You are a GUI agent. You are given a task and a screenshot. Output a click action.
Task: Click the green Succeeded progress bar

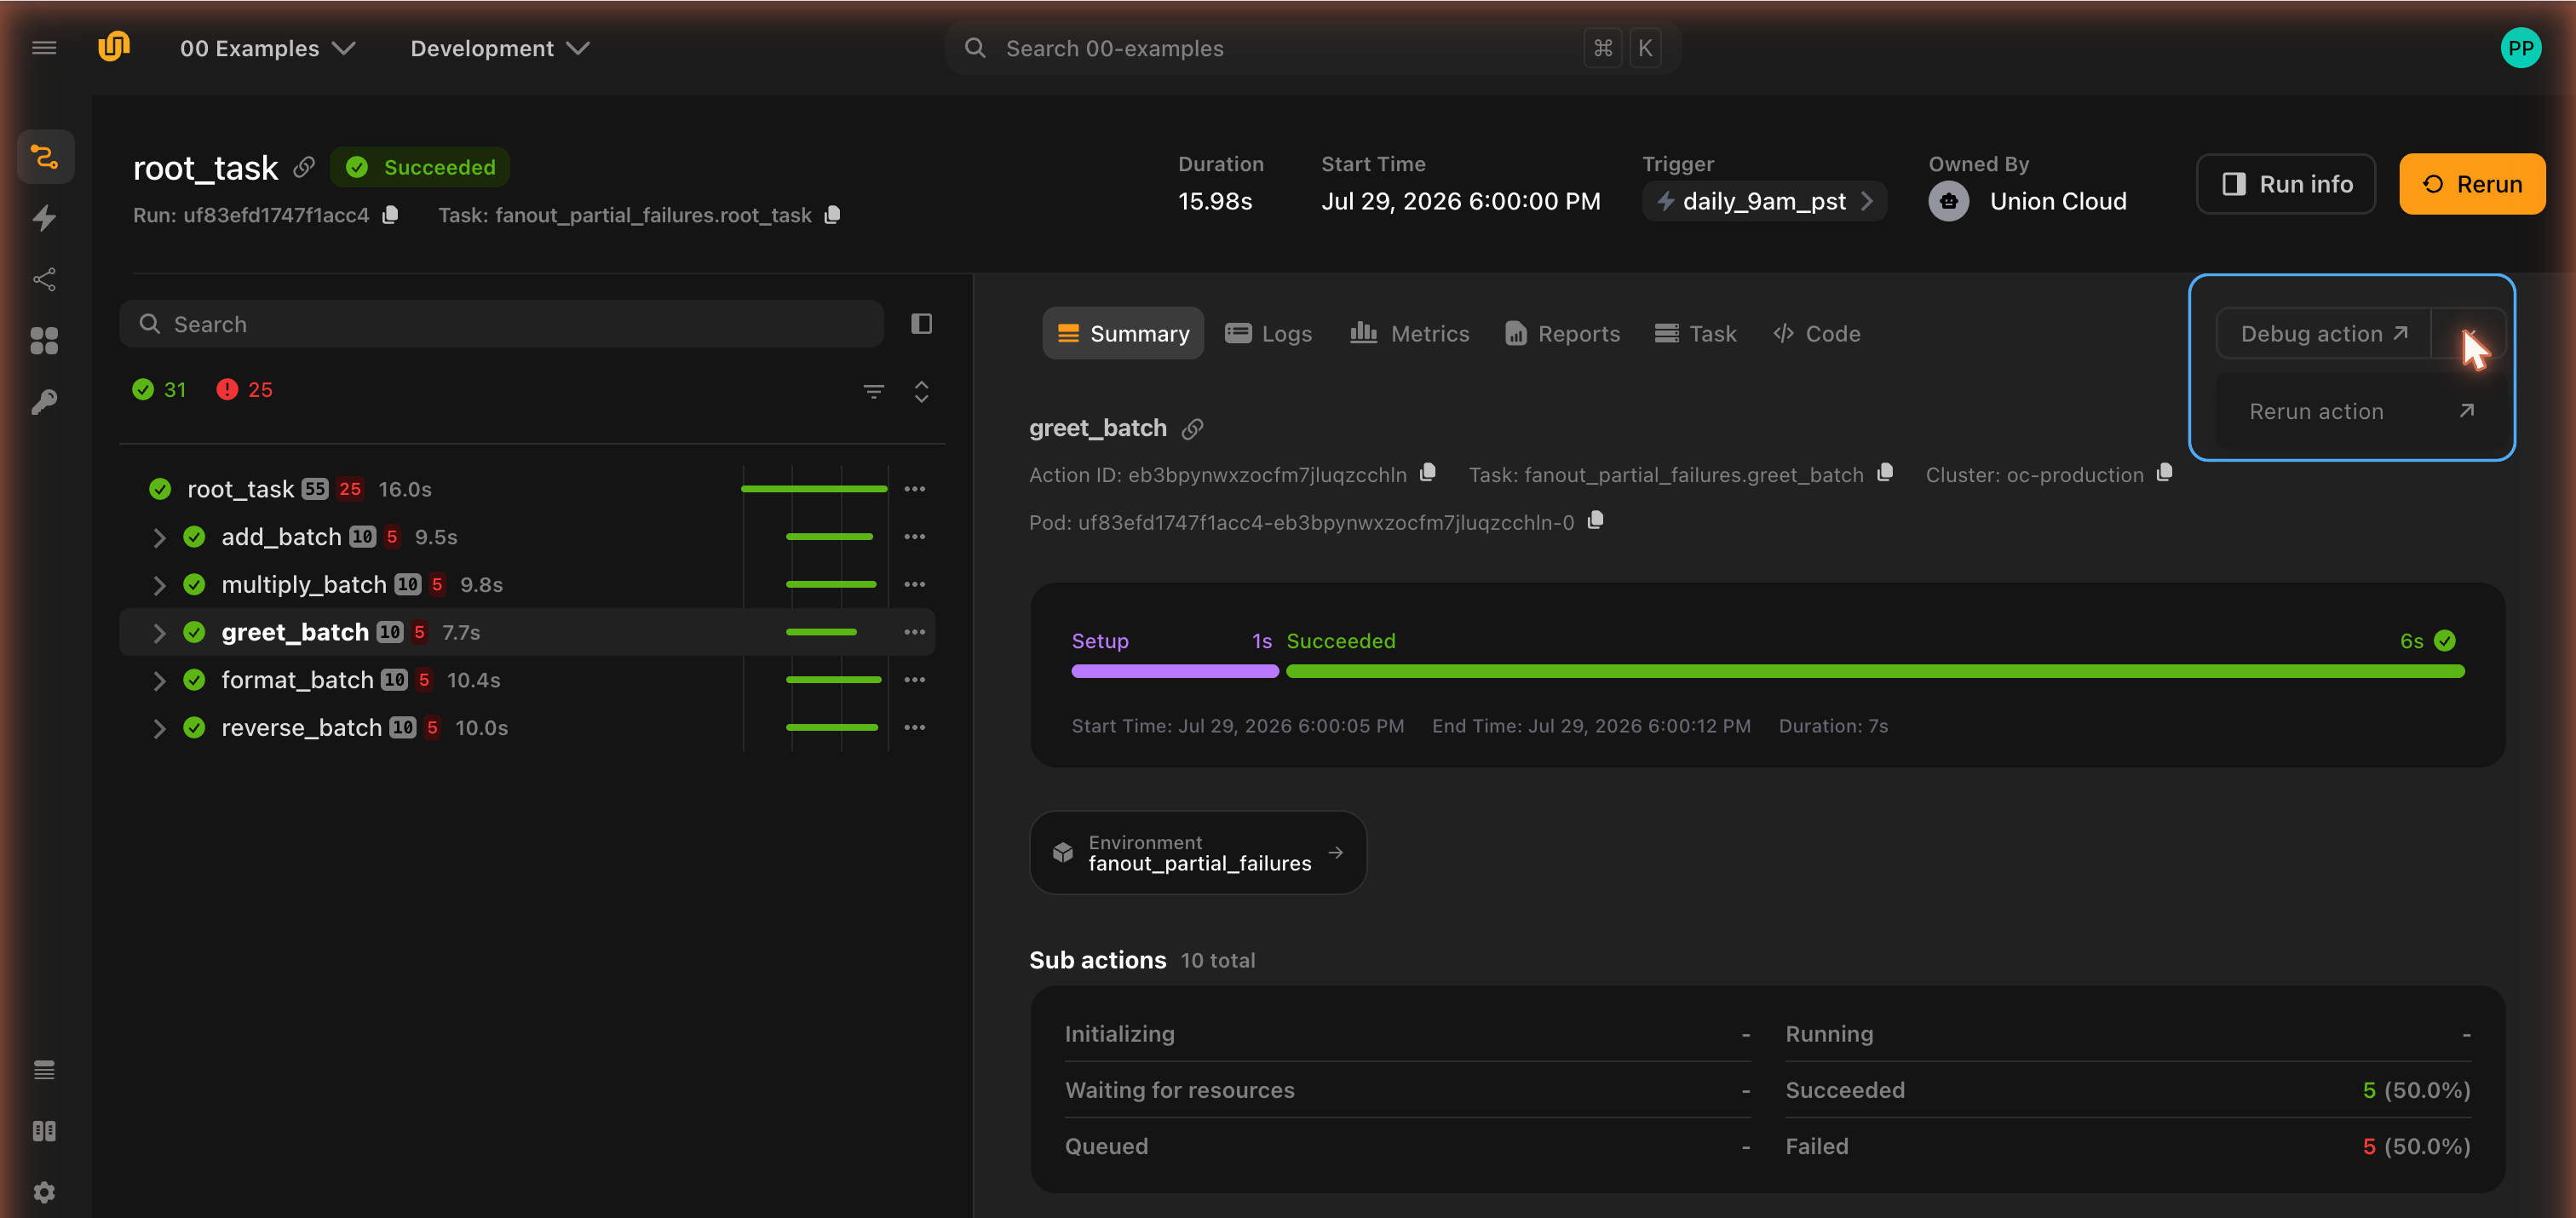(x=1875, y=671)
